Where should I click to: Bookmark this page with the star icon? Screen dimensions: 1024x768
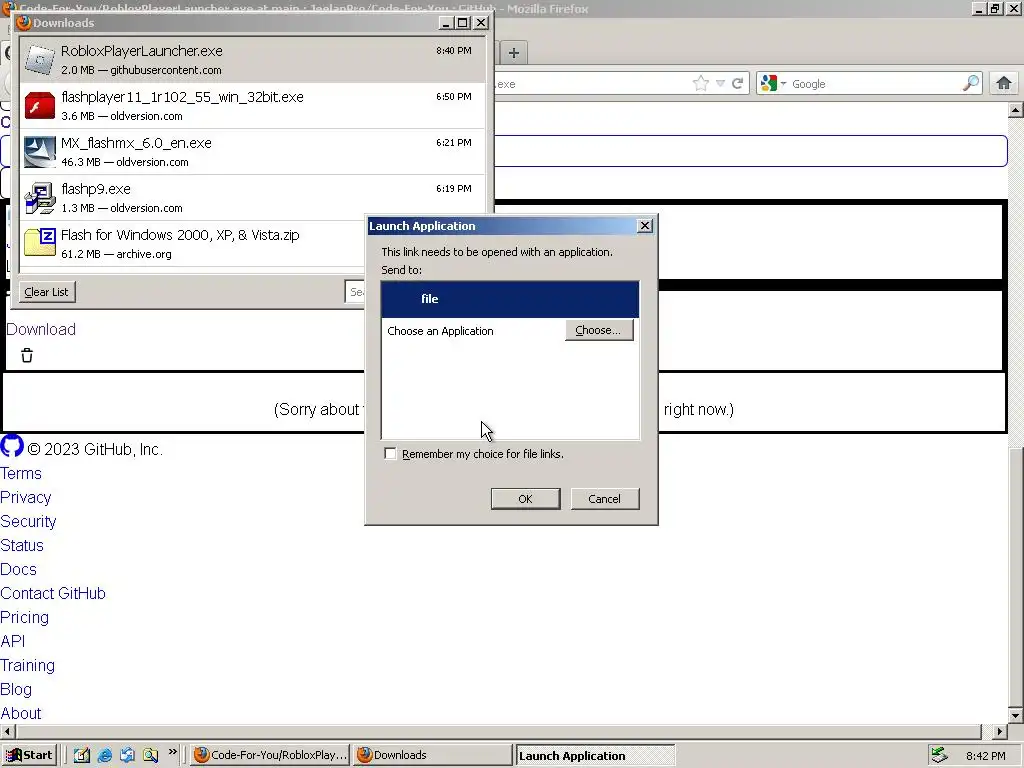click(x=701, y=84)
